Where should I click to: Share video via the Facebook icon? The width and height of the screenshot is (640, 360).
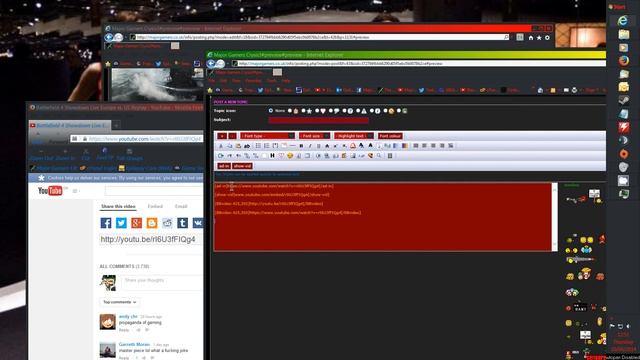pos(106,223)
